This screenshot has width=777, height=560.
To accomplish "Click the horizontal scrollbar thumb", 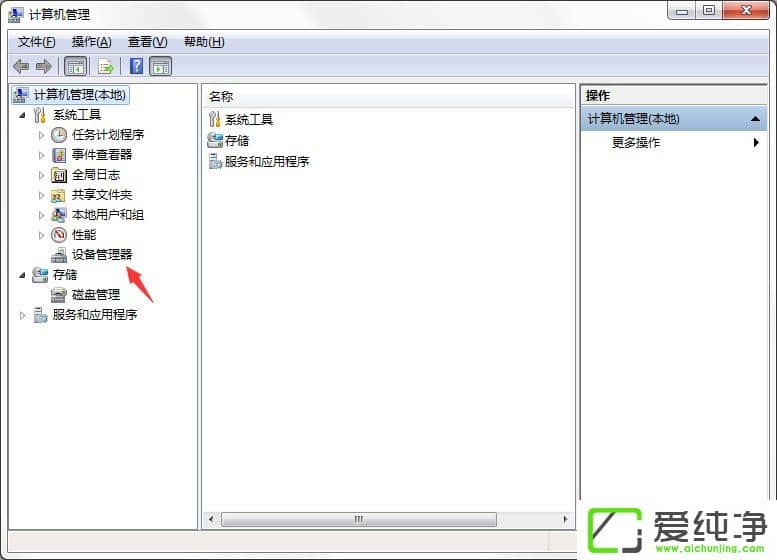I will pyautogui.click(x=359, y=519).
